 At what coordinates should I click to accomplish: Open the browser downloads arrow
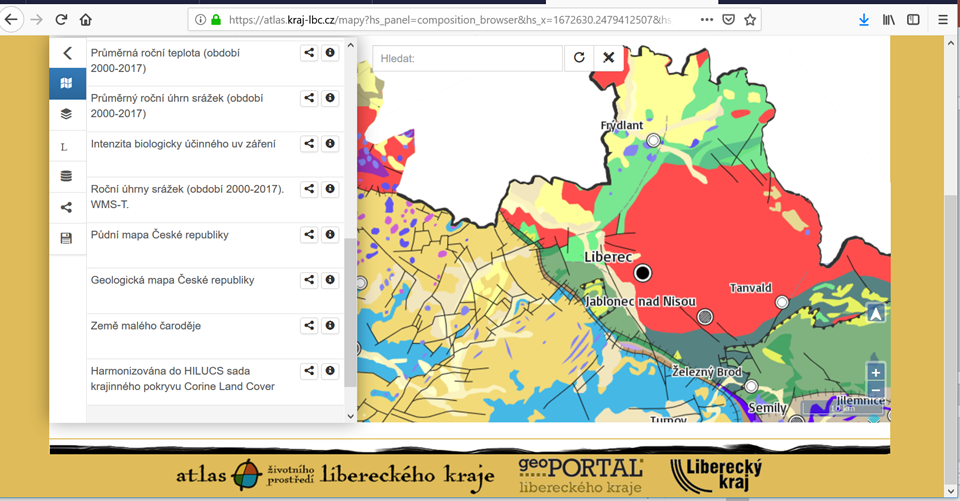(864, 20)
